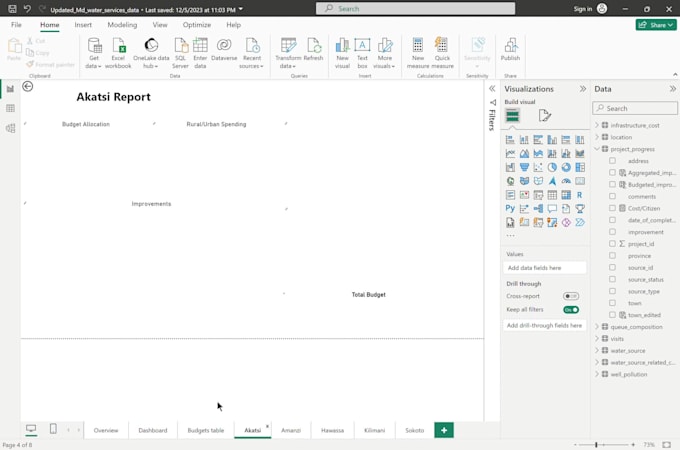
Task: Create a Quick measure
Action: point(442,52)
